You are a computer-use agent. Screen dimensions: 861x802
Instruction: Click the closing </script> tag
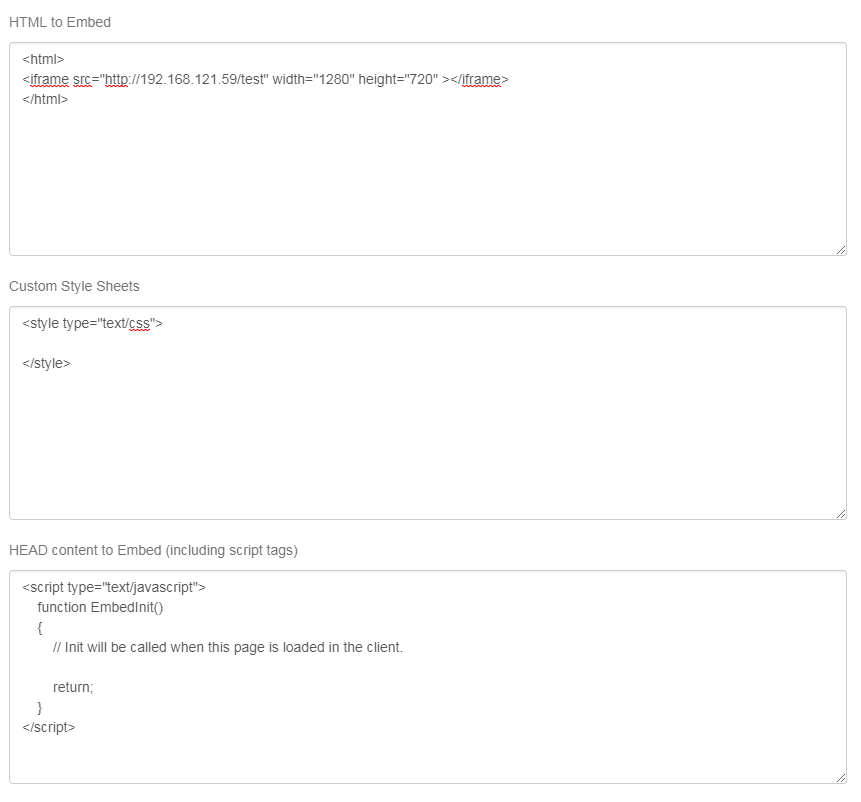(x=48, y=727)
